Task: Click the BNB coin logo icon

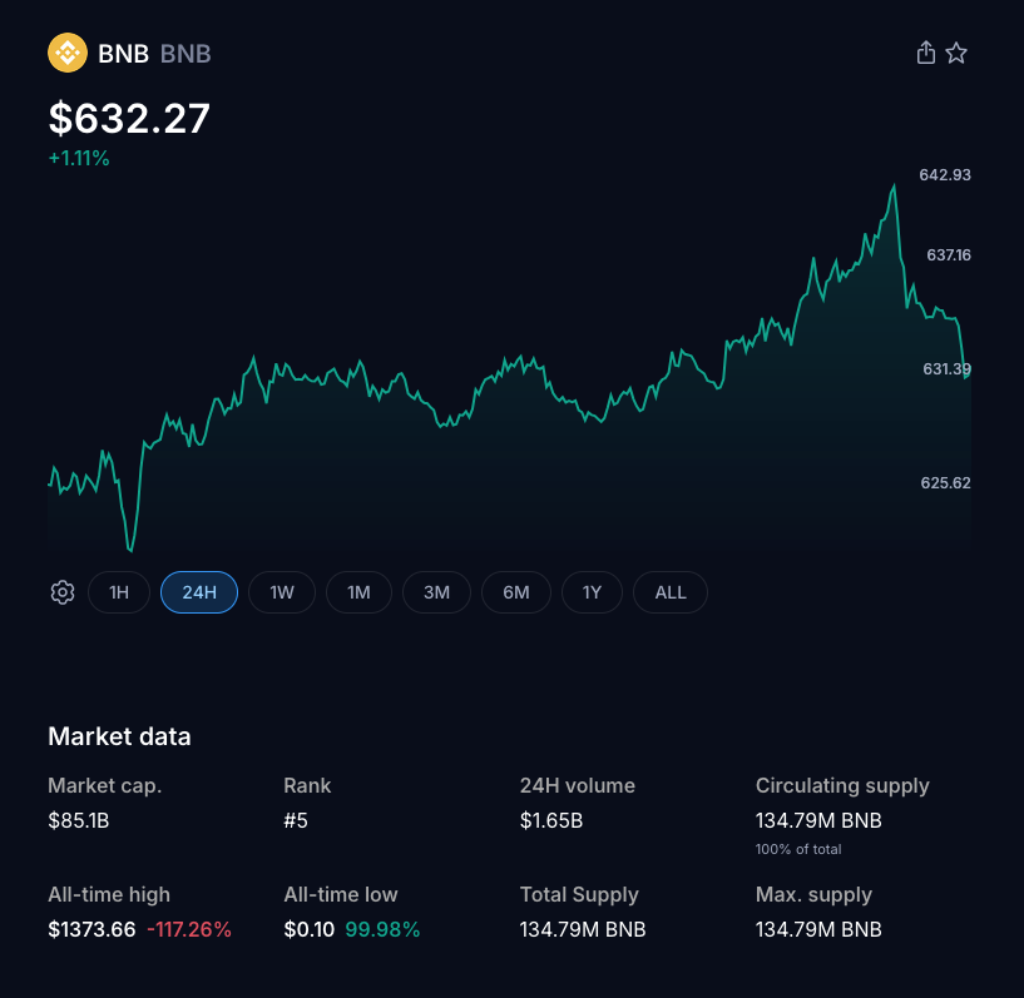Action: (67, 52)
